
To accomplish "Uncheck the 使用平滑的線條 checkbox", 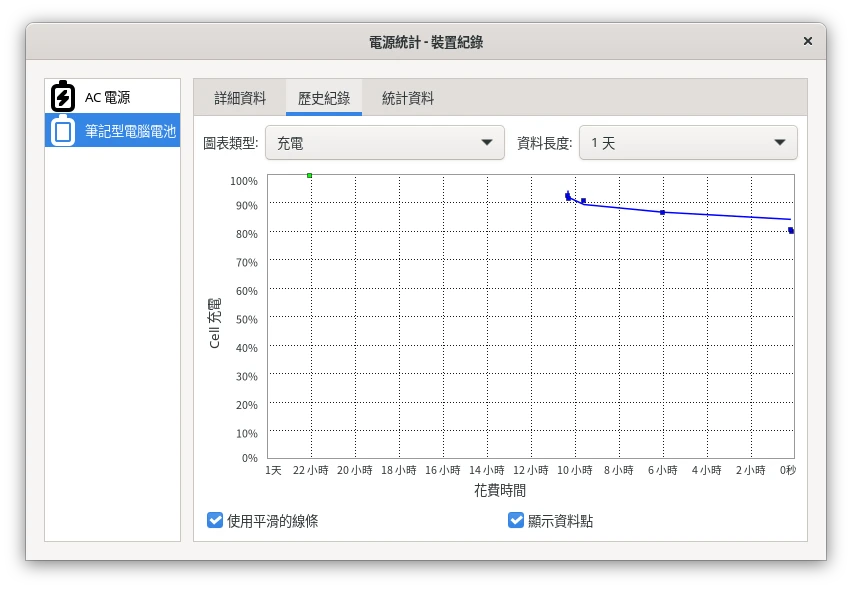I will (x=215, y=520).
